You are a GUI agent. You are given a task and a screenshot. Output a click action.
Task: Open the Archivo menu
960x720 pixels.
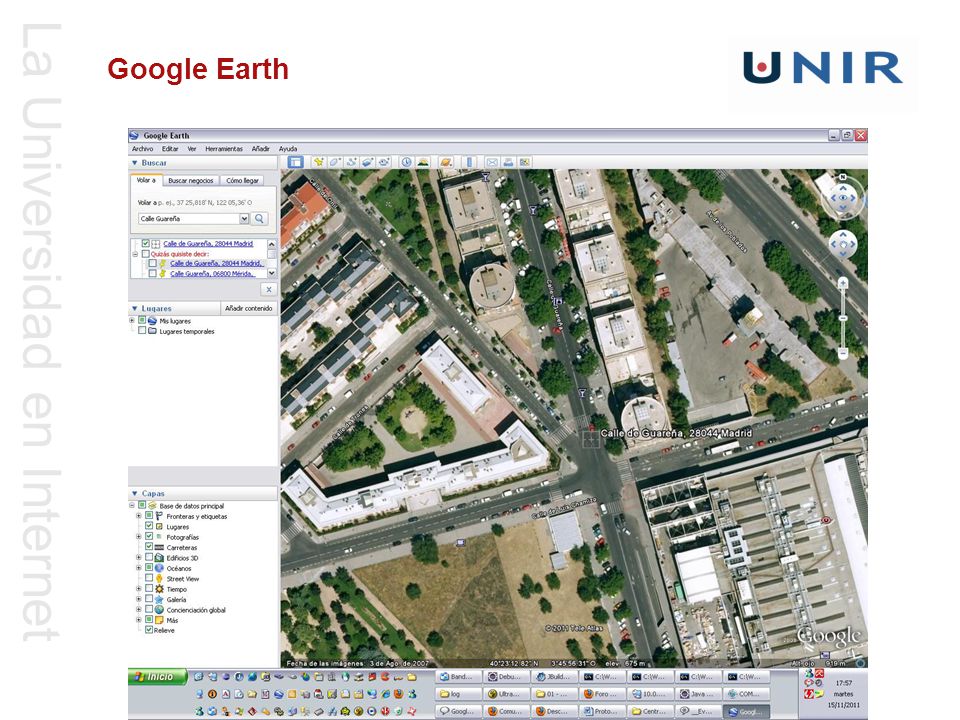pyautogui.click(x=143, y=149)
